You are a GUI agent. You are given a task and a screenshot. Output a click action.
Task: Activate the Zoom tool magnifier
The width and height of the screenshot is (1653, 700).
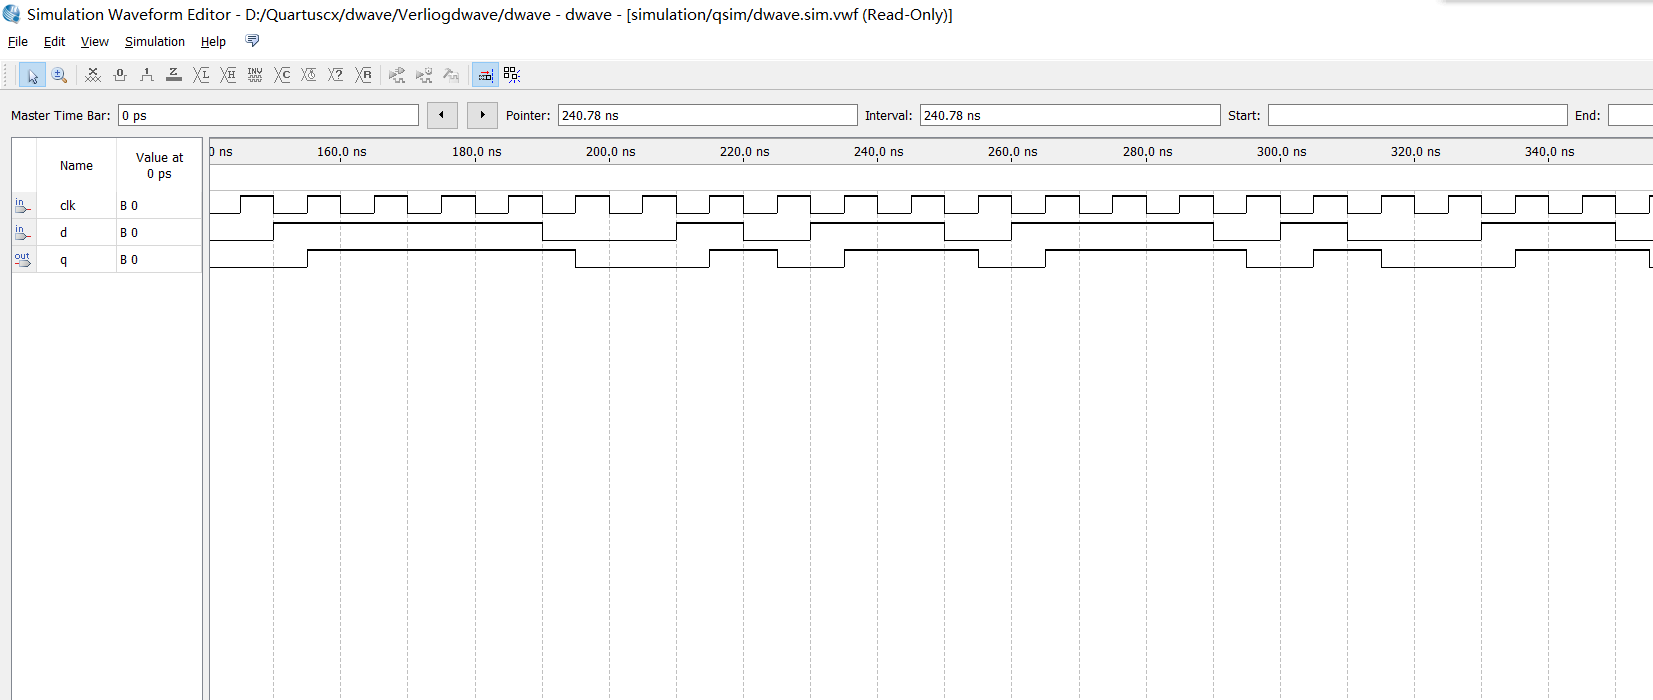[59, 75]
